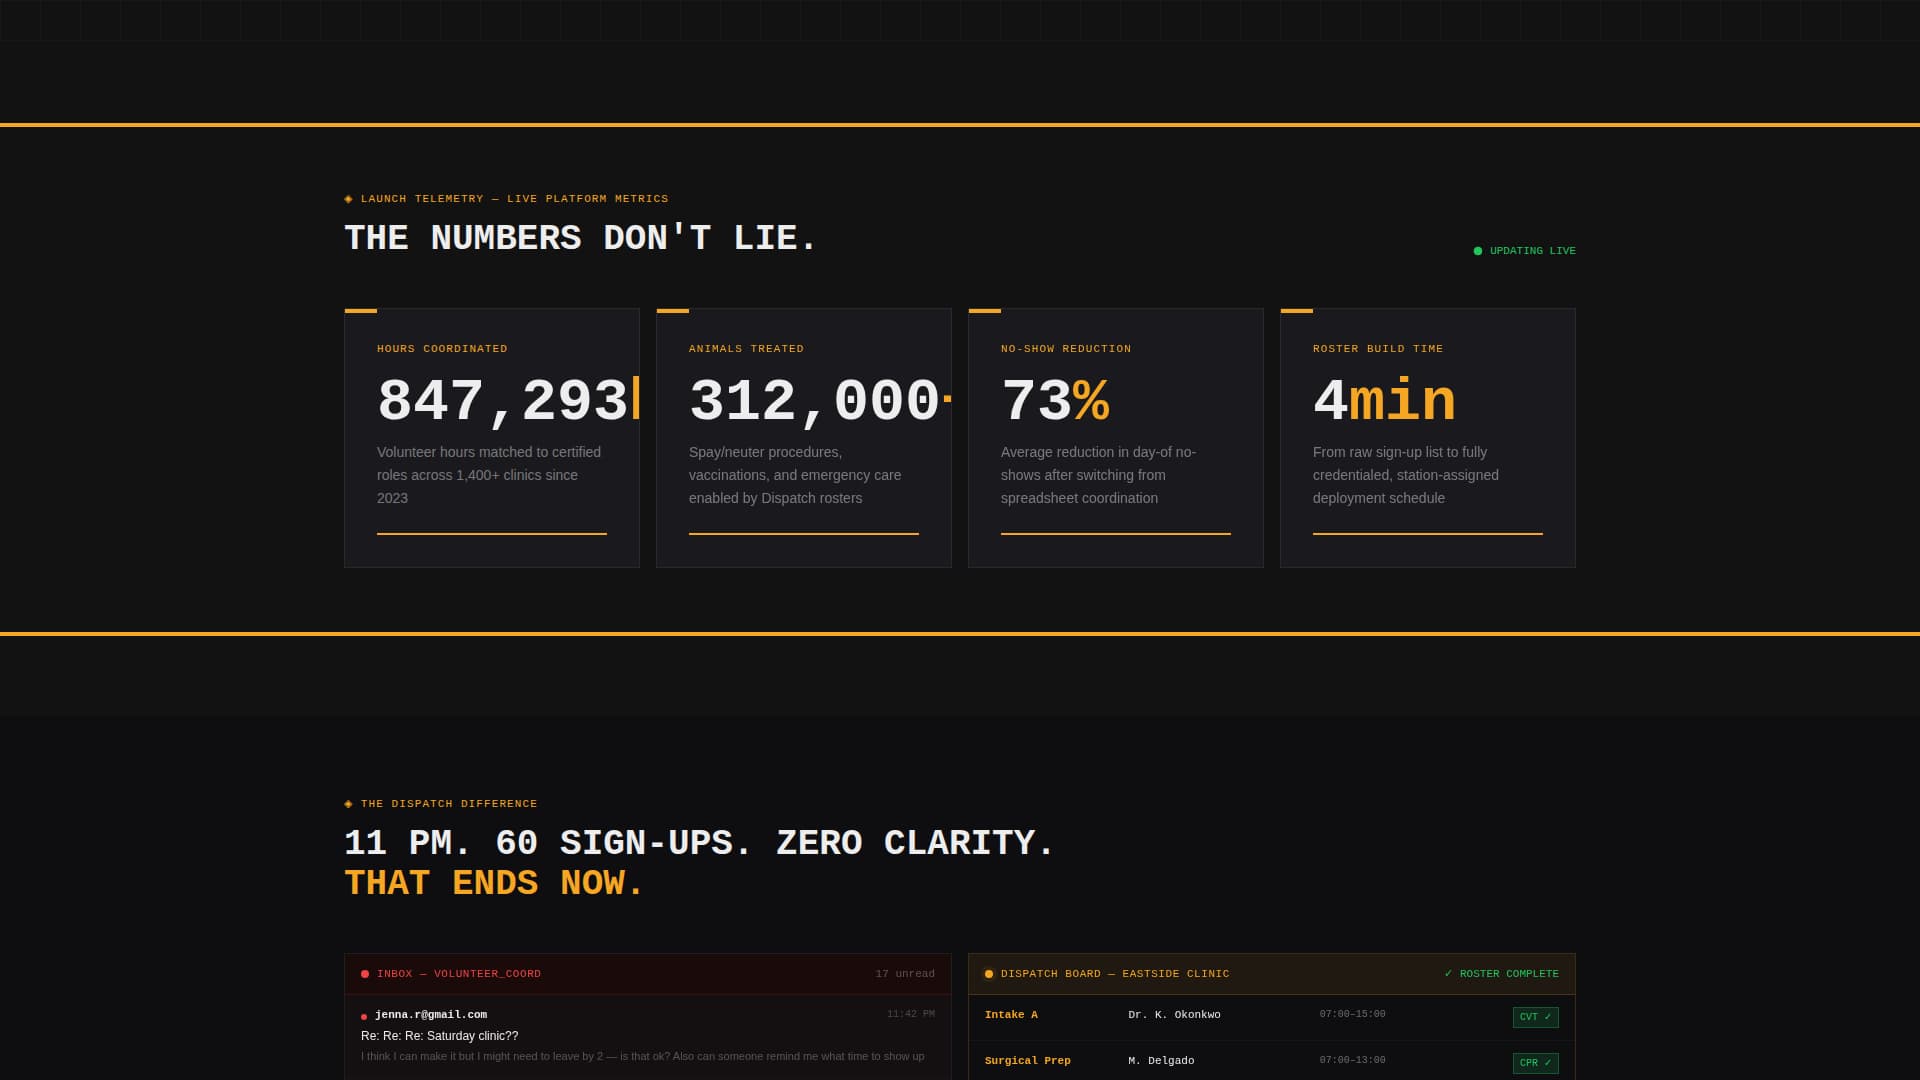1920x1080 pixels.
Task: Click the checkmark next to Roster Complete
Action: point(1448,974)
